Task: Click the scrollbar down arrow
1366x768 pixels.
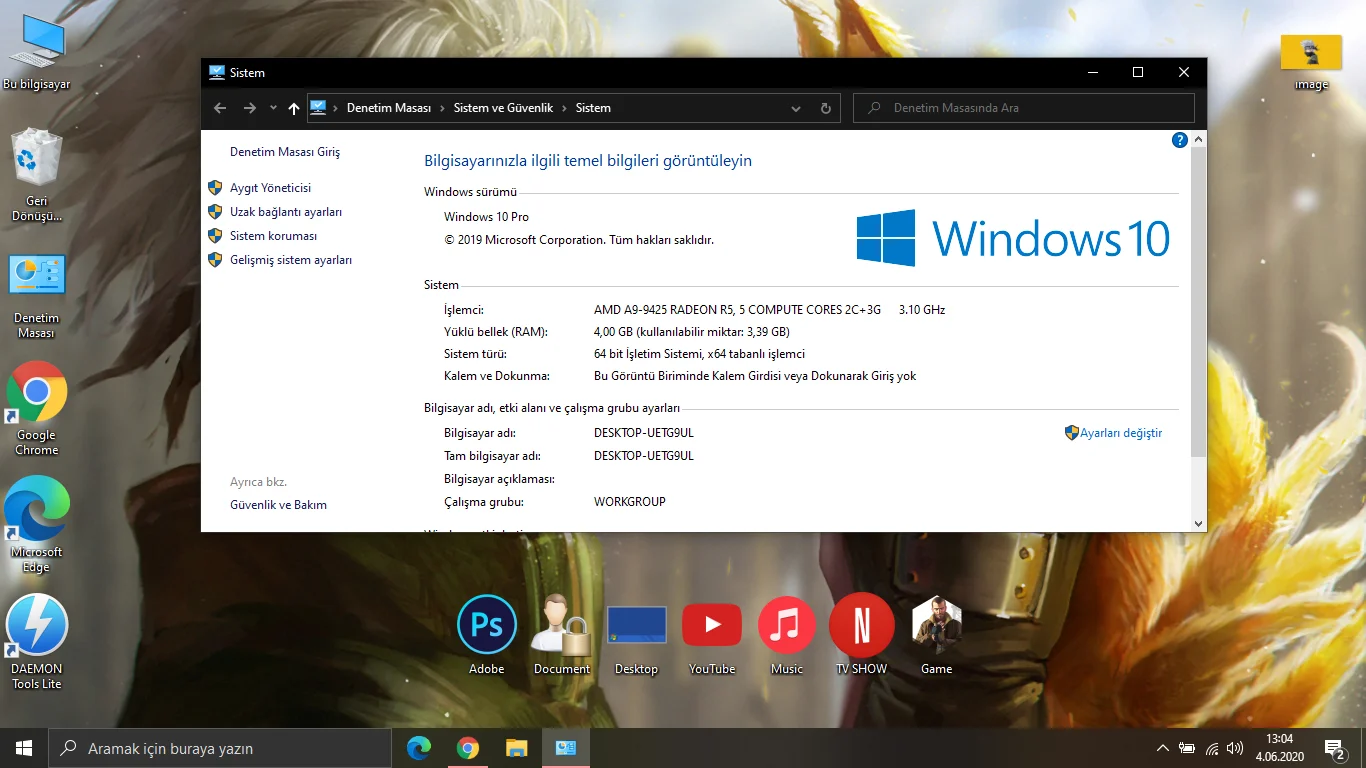Action: 1199,523
